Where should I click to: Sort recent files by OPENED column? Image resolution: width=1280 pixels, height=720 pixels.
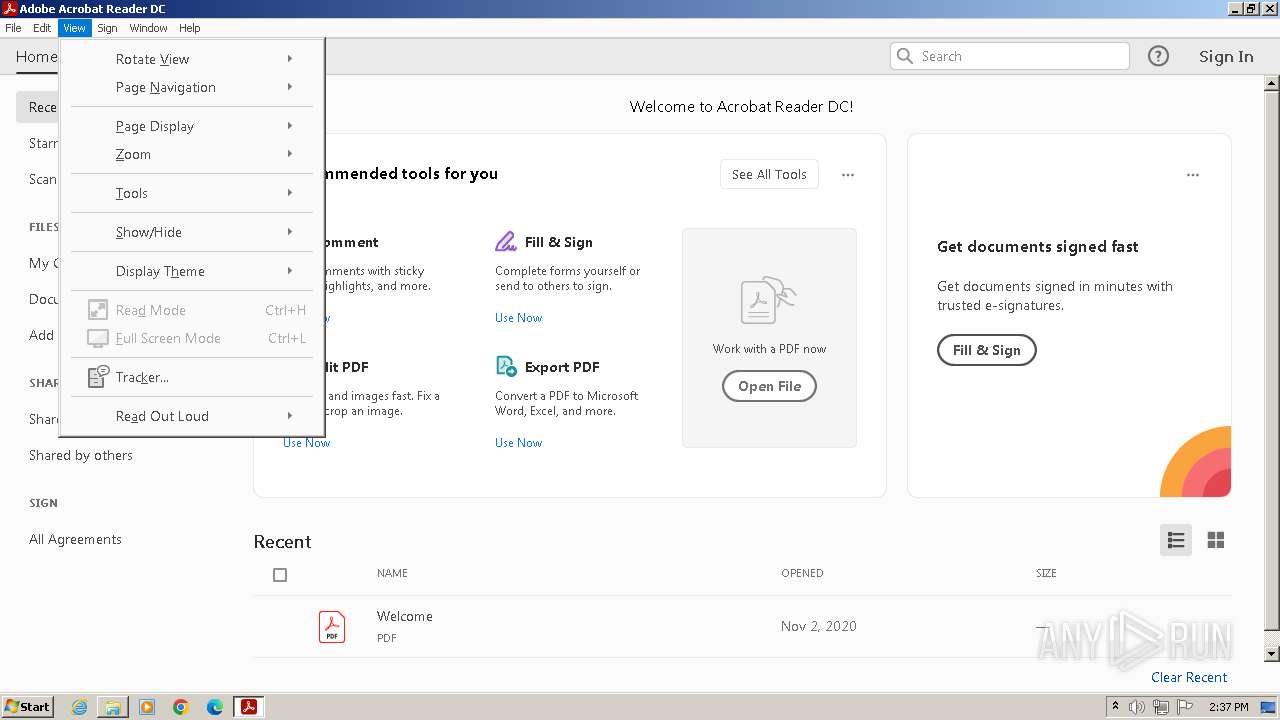point(802,573)
